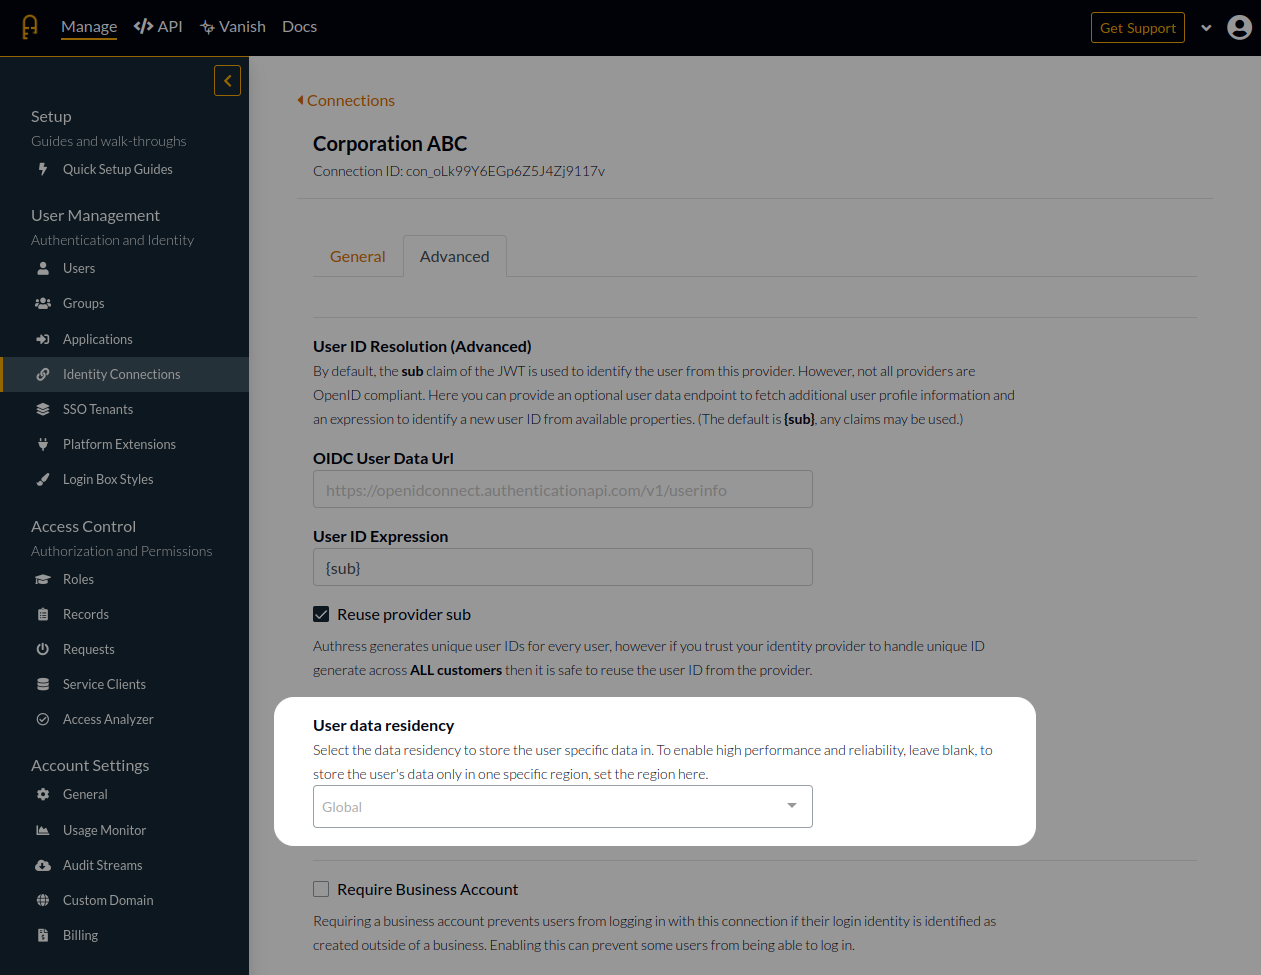Switch to the General tab
1261x975 pixels.
point(357,256)
